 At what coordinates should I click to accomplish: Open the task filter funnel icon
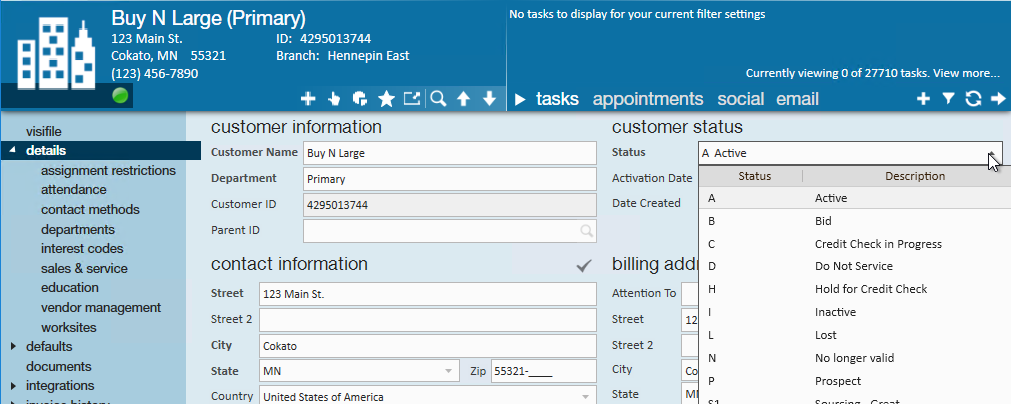pos(948,99)
